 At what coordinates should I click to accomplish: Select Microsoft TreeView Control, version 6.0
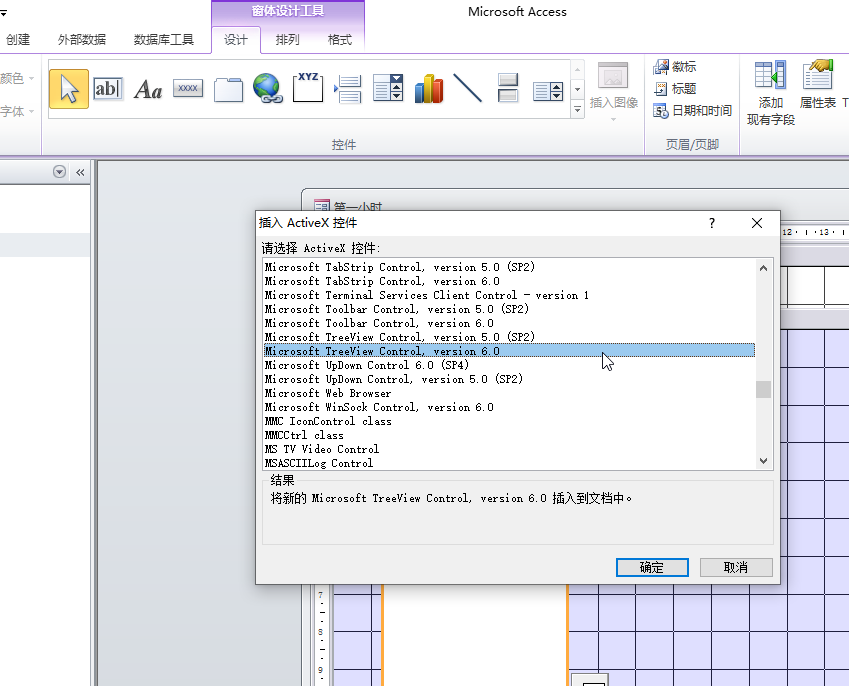[x=509, y=351]
